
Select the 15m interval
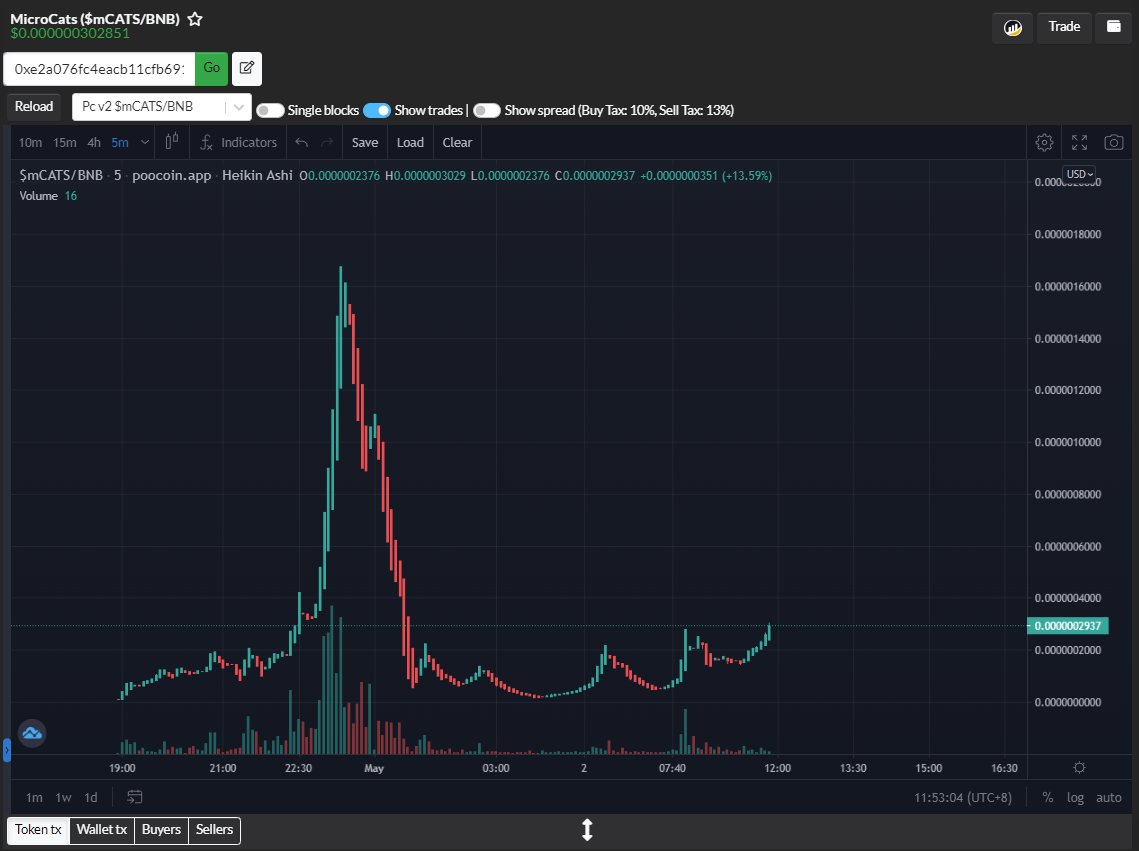pyautogui.click(x=65, y=142)
